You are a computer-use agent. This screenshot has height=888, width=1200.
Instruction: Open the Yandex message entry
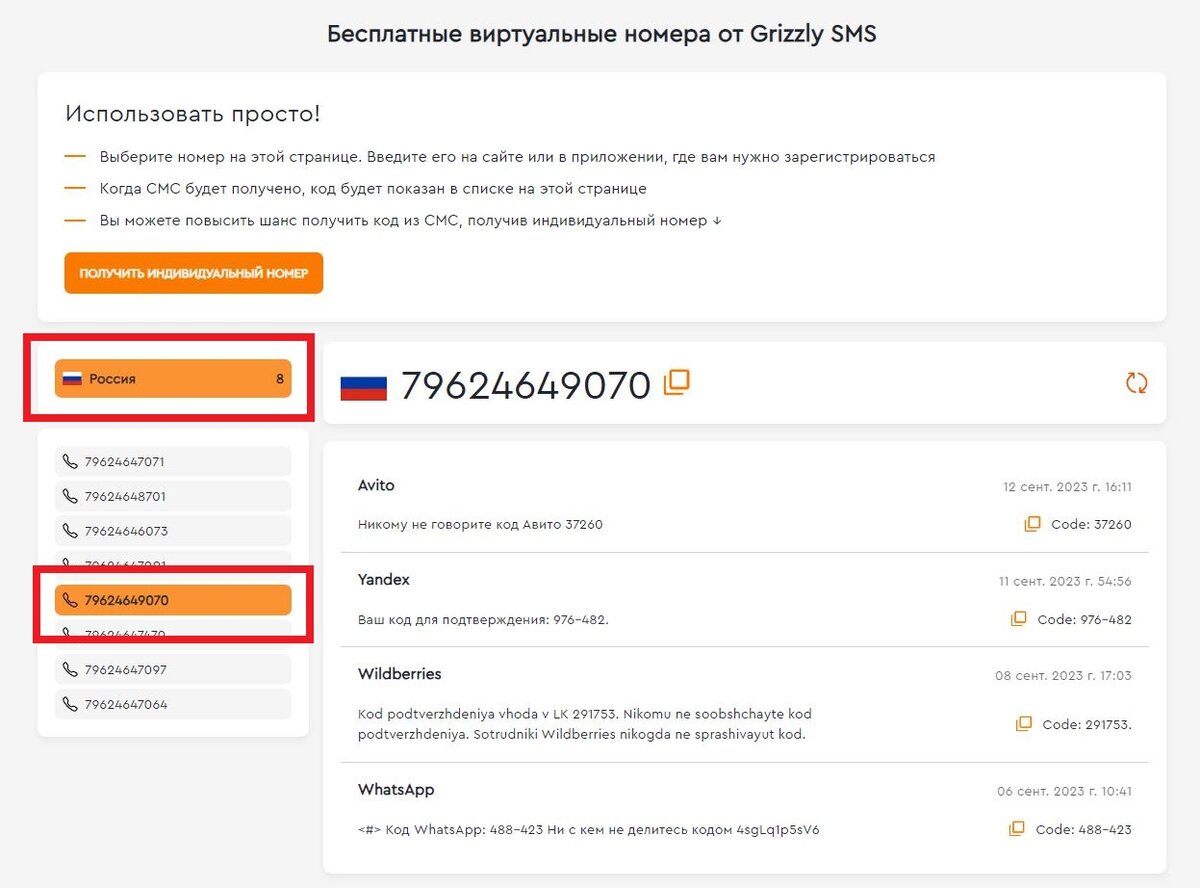click(x=745, y=600)
